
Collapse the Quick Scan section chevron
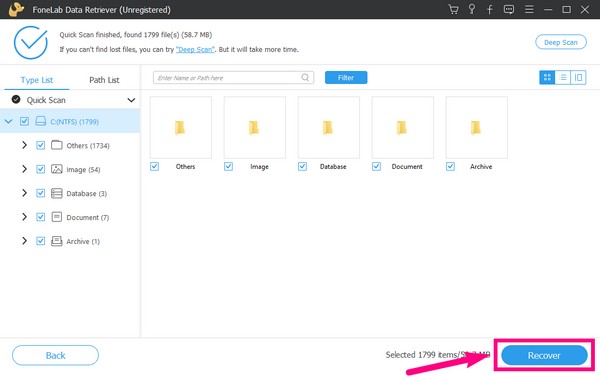tap(131, 100)
